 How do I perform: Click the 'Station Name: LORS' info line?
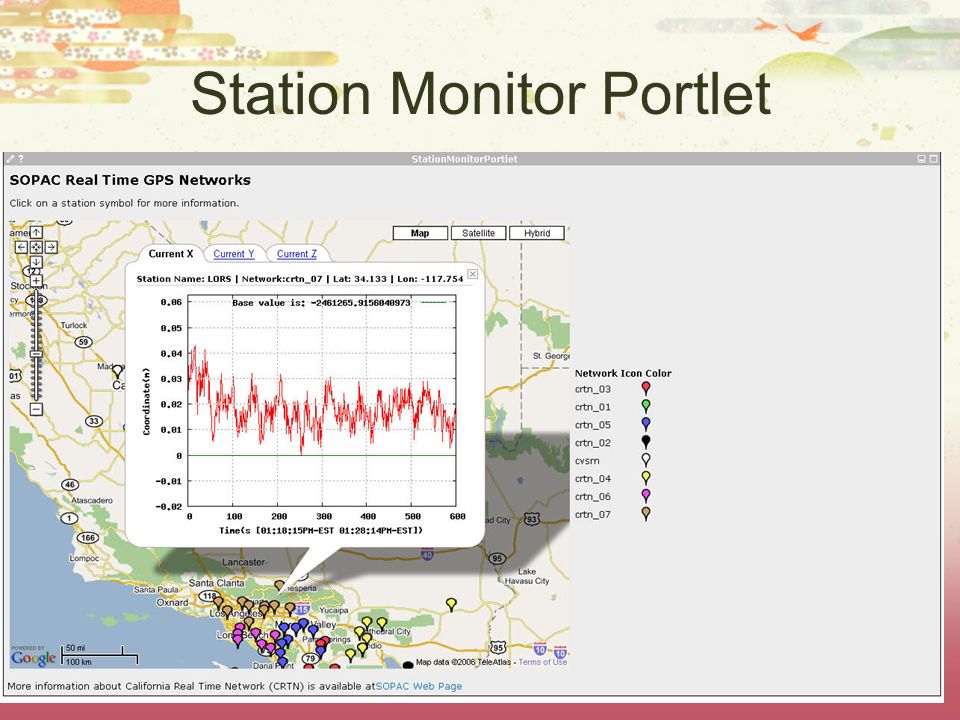[x=300, y=279]
